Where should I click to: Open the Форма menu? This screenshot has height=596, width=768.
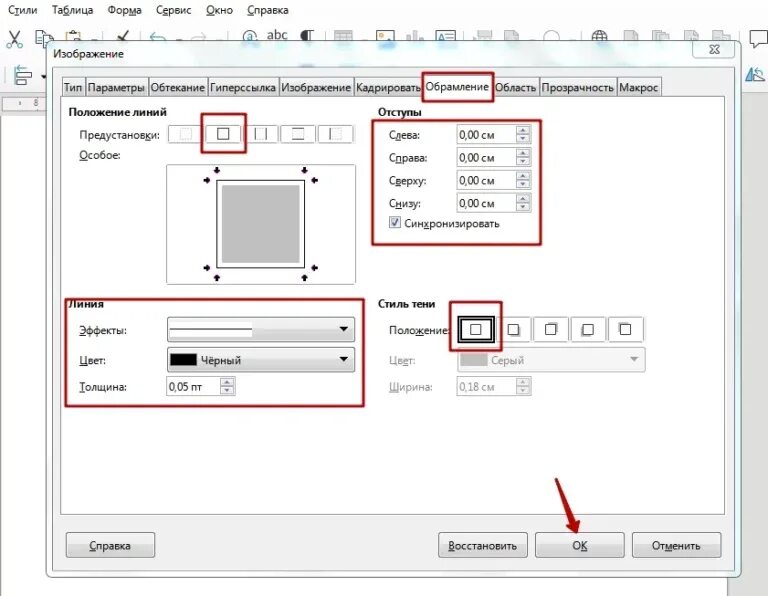coord(124,10)
